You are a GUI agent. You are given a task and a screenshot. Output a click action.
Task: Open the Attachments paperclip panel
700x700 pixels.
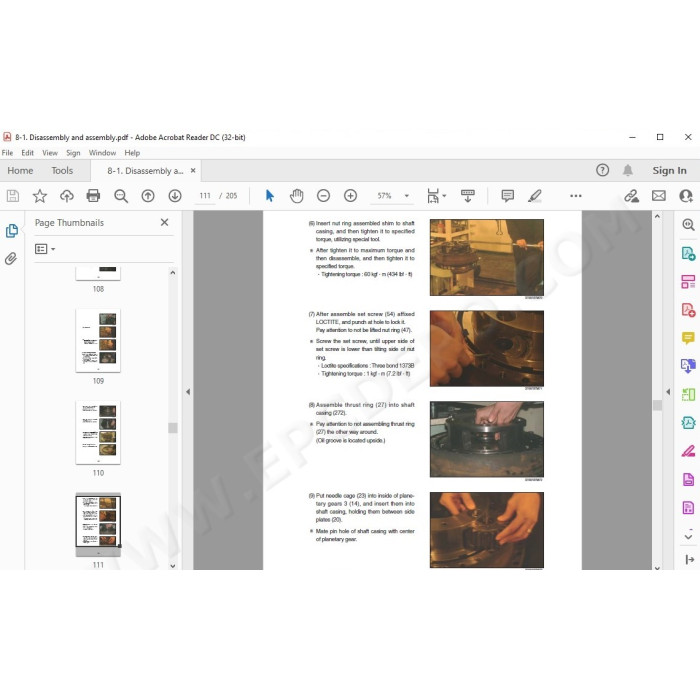coord(11,258)
